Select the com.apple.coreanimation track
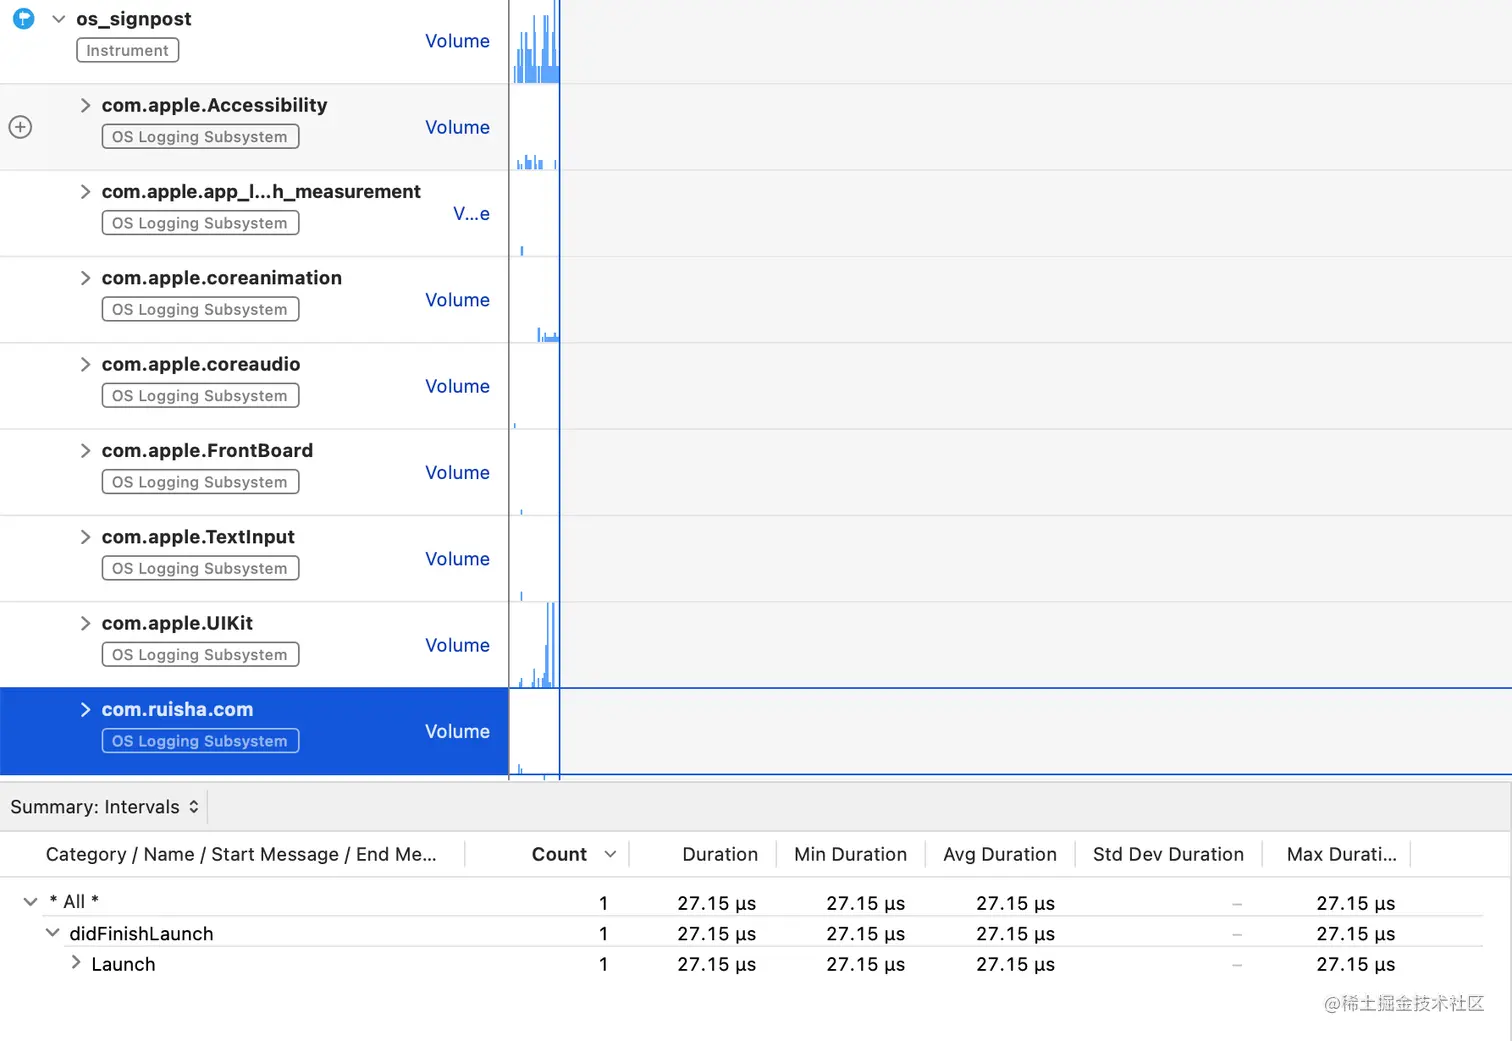Screen dimensions: 1512x1041 221,278
